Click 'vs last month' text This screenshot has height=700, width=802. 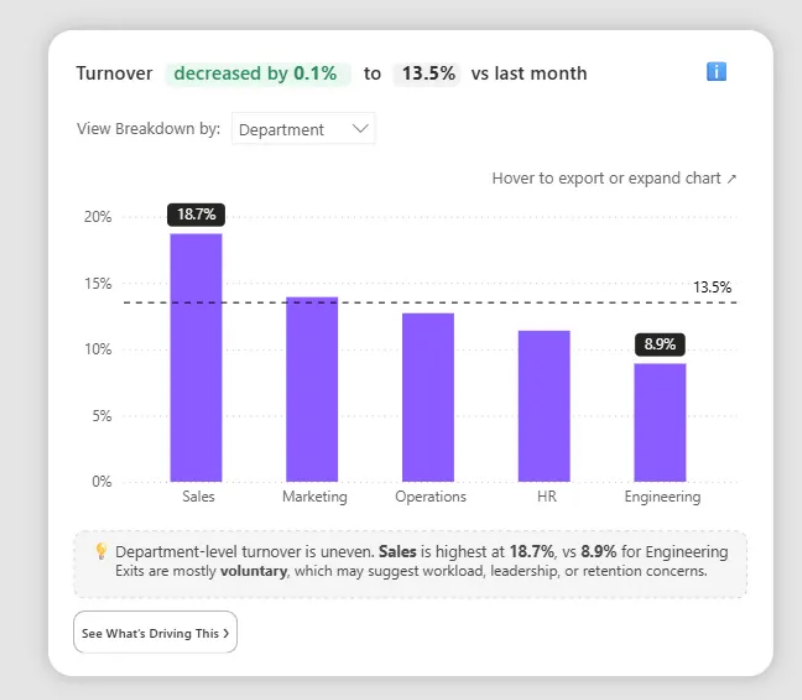pyautogui.click(x=529, y=74)
